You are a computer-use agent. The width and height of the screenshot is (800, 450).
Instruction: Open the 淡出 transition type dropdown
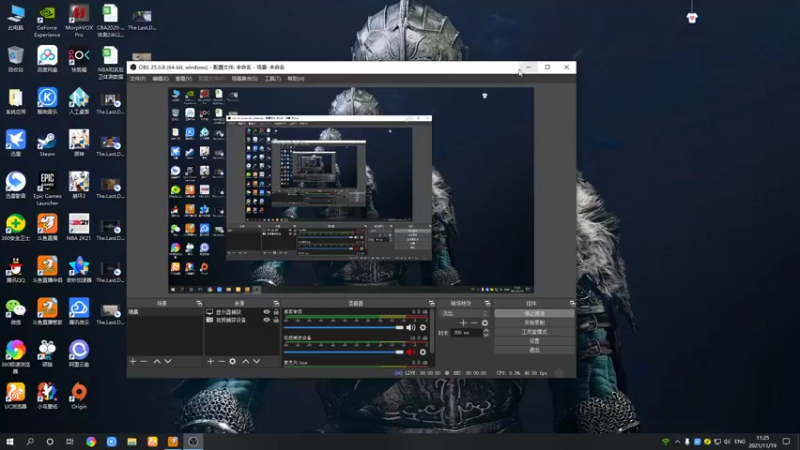click(x=465, y=314)
